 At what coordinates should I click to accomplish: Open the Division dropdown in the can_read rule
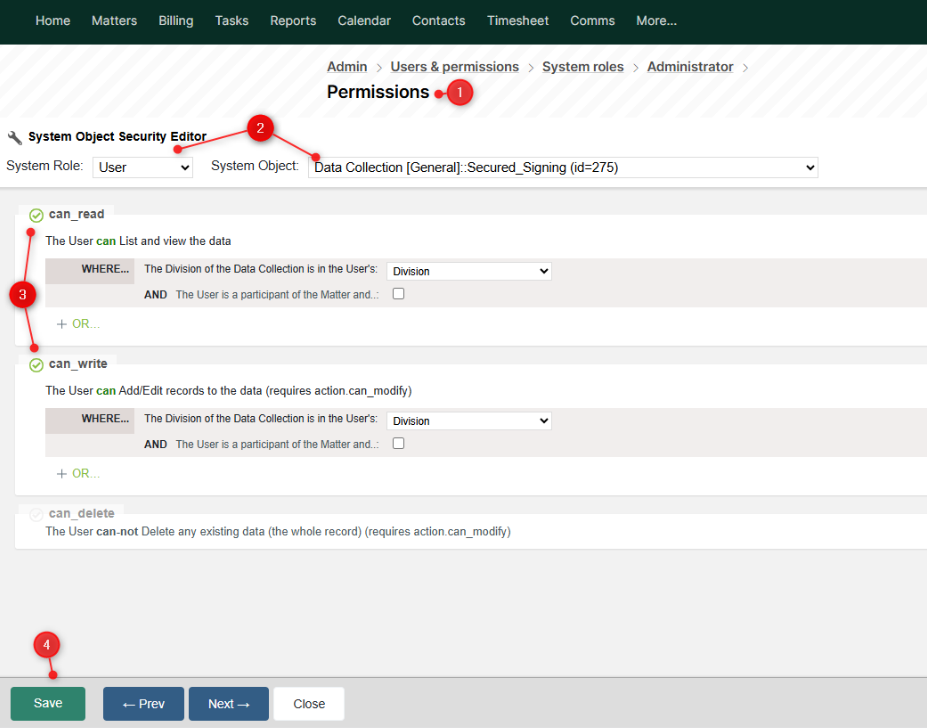click(x=469, y=270)
